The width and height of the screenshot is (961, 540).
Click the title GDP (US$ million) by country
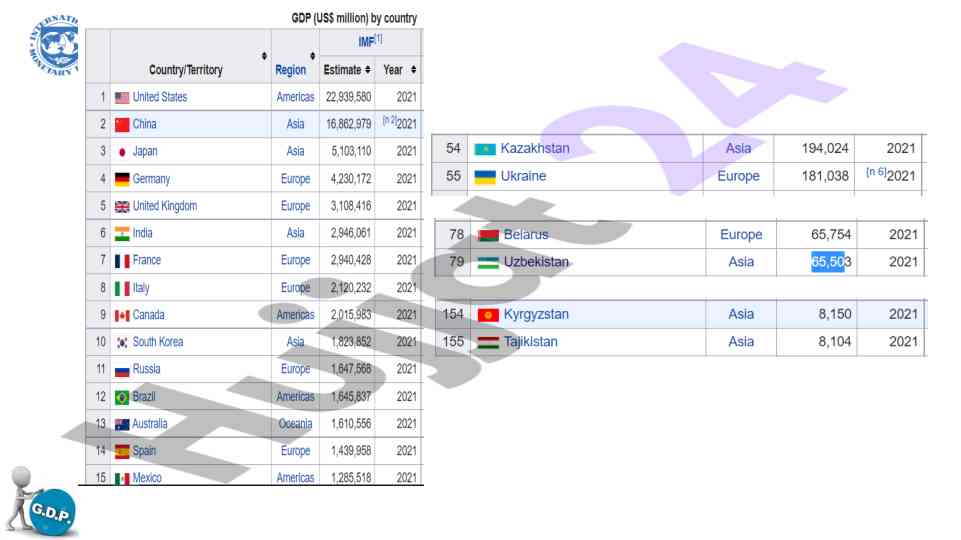tap(354, 18)
